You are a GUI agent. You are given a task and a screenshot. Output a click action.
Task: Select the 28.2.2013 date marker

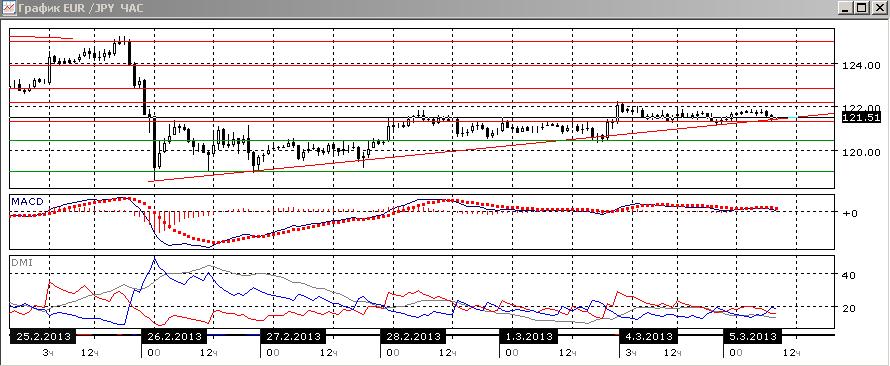(413, 336)
